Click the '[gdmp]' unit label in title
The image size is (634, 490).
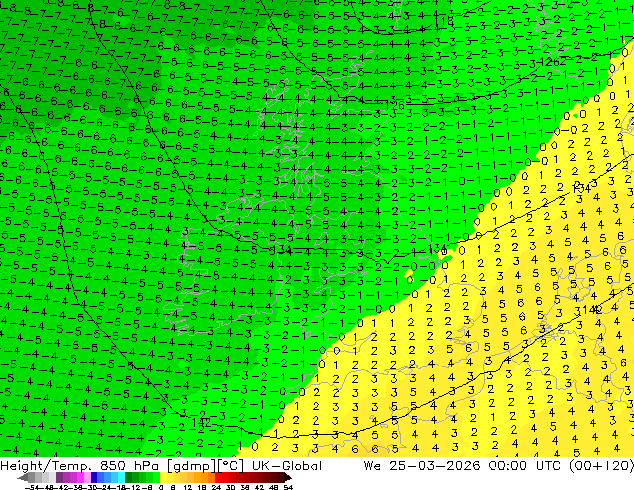(x=193, y=466)
